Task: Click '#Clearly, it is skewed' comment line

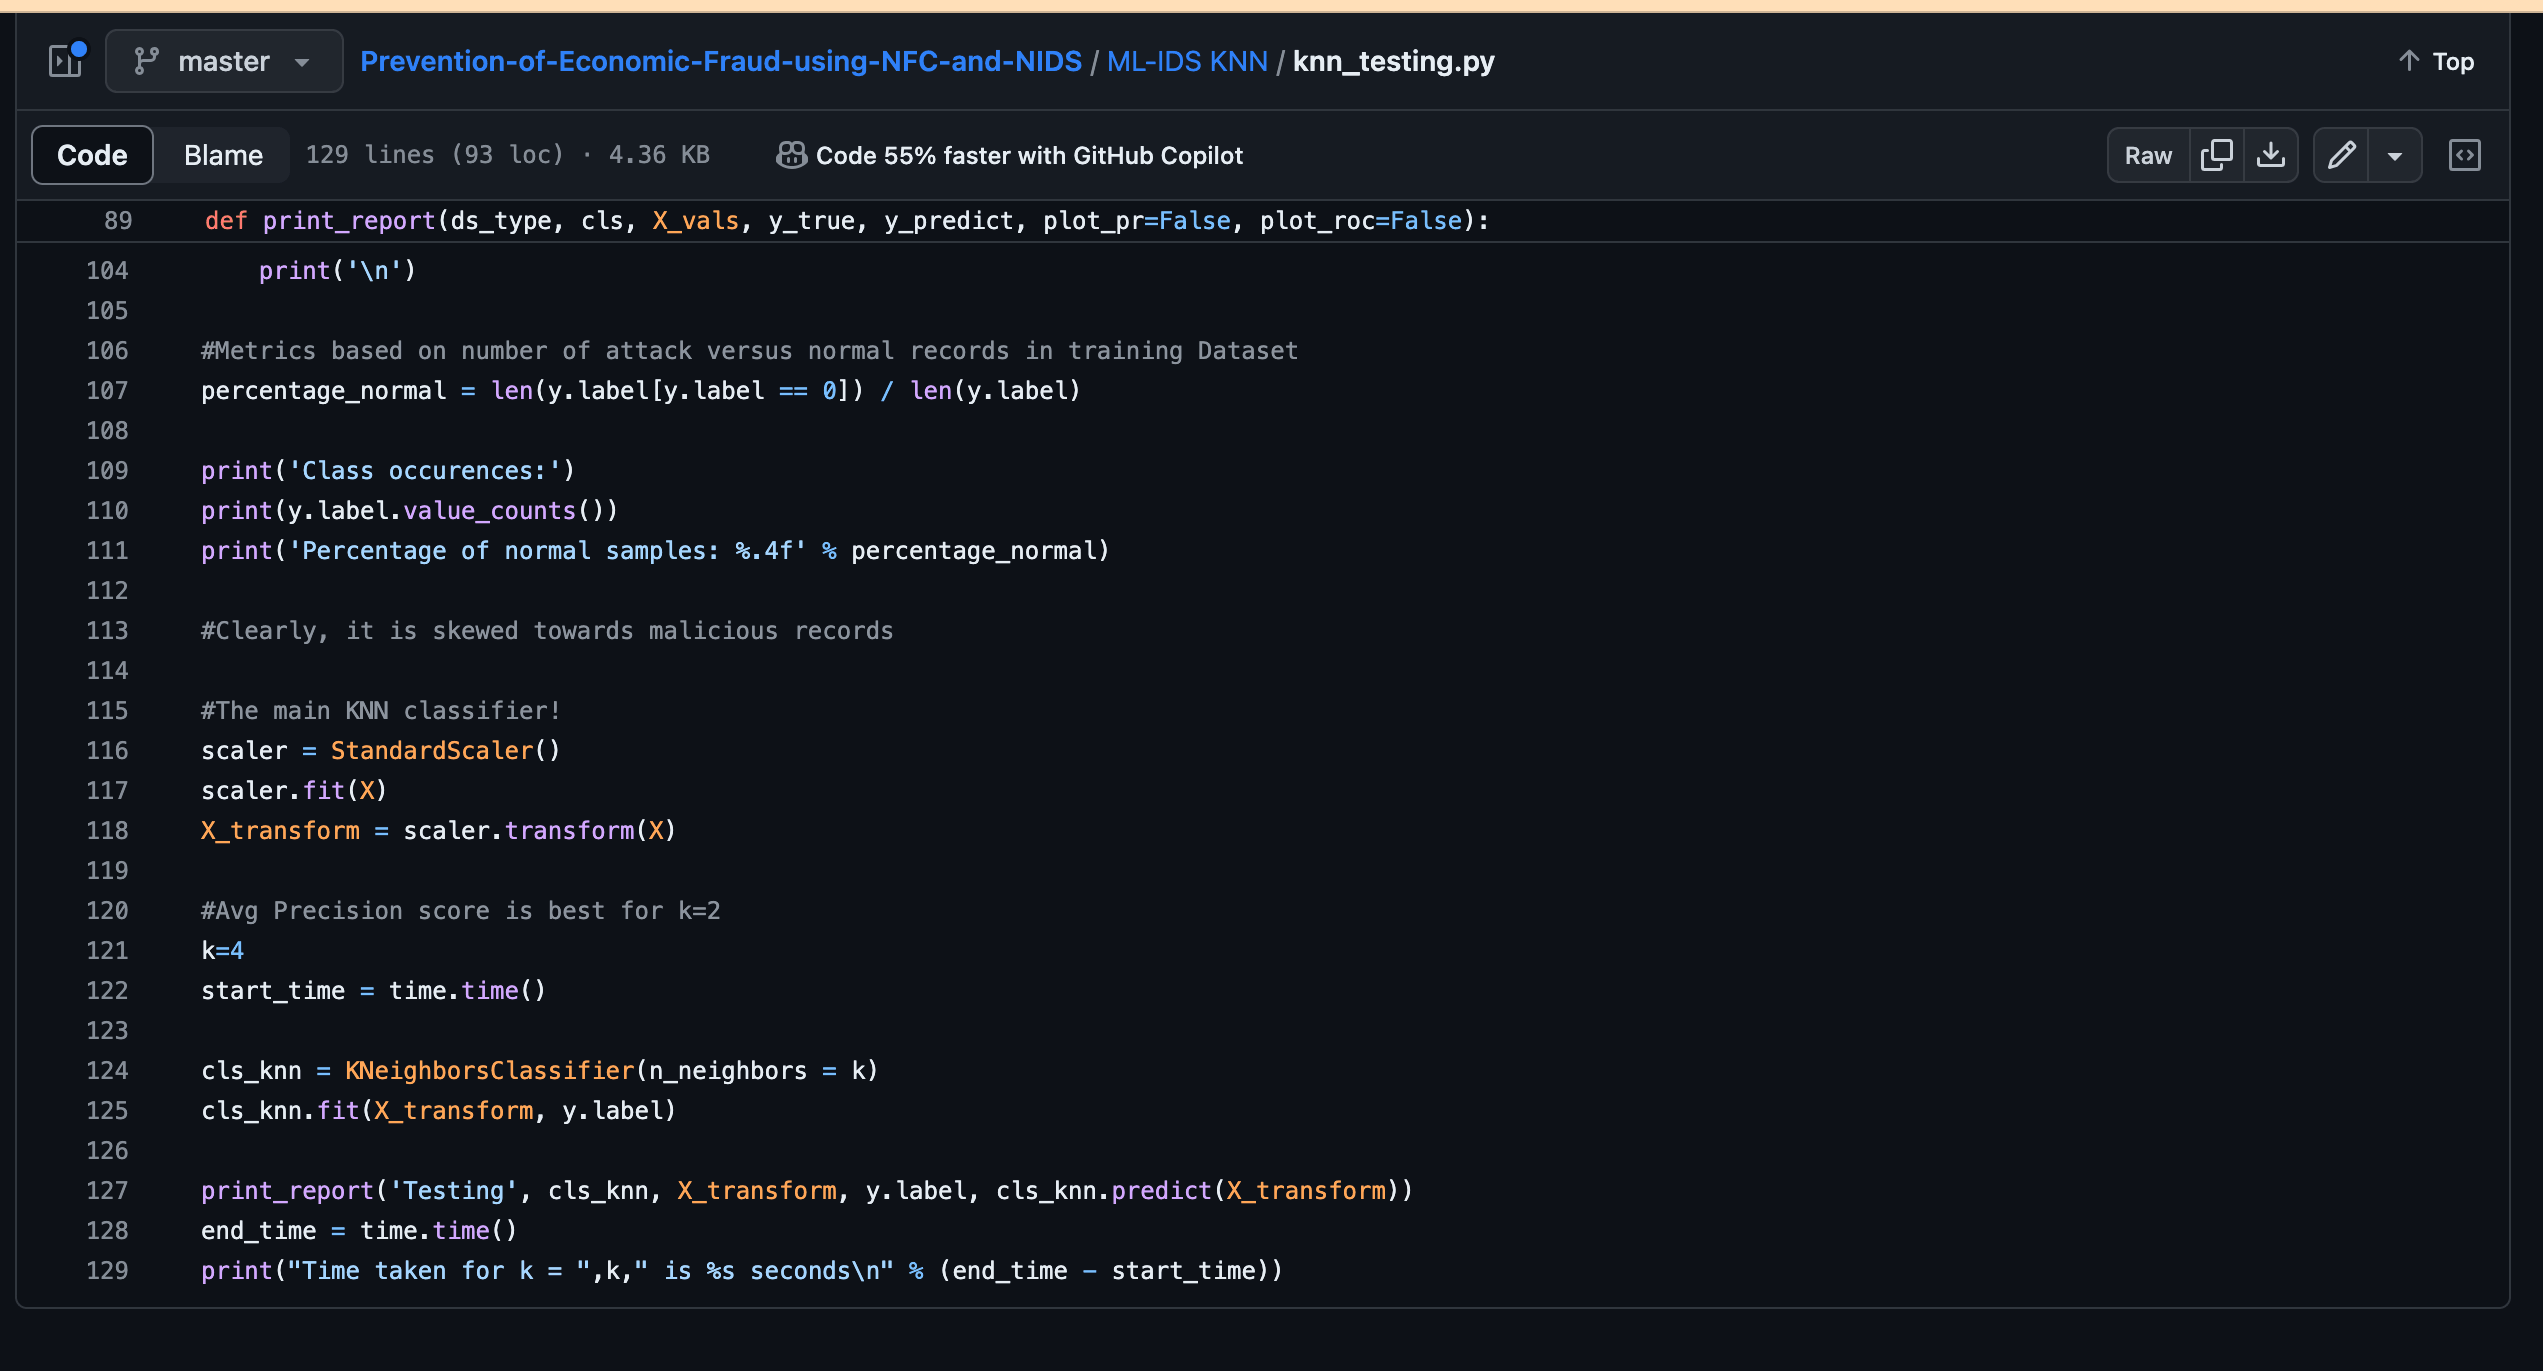Action: 547,630
